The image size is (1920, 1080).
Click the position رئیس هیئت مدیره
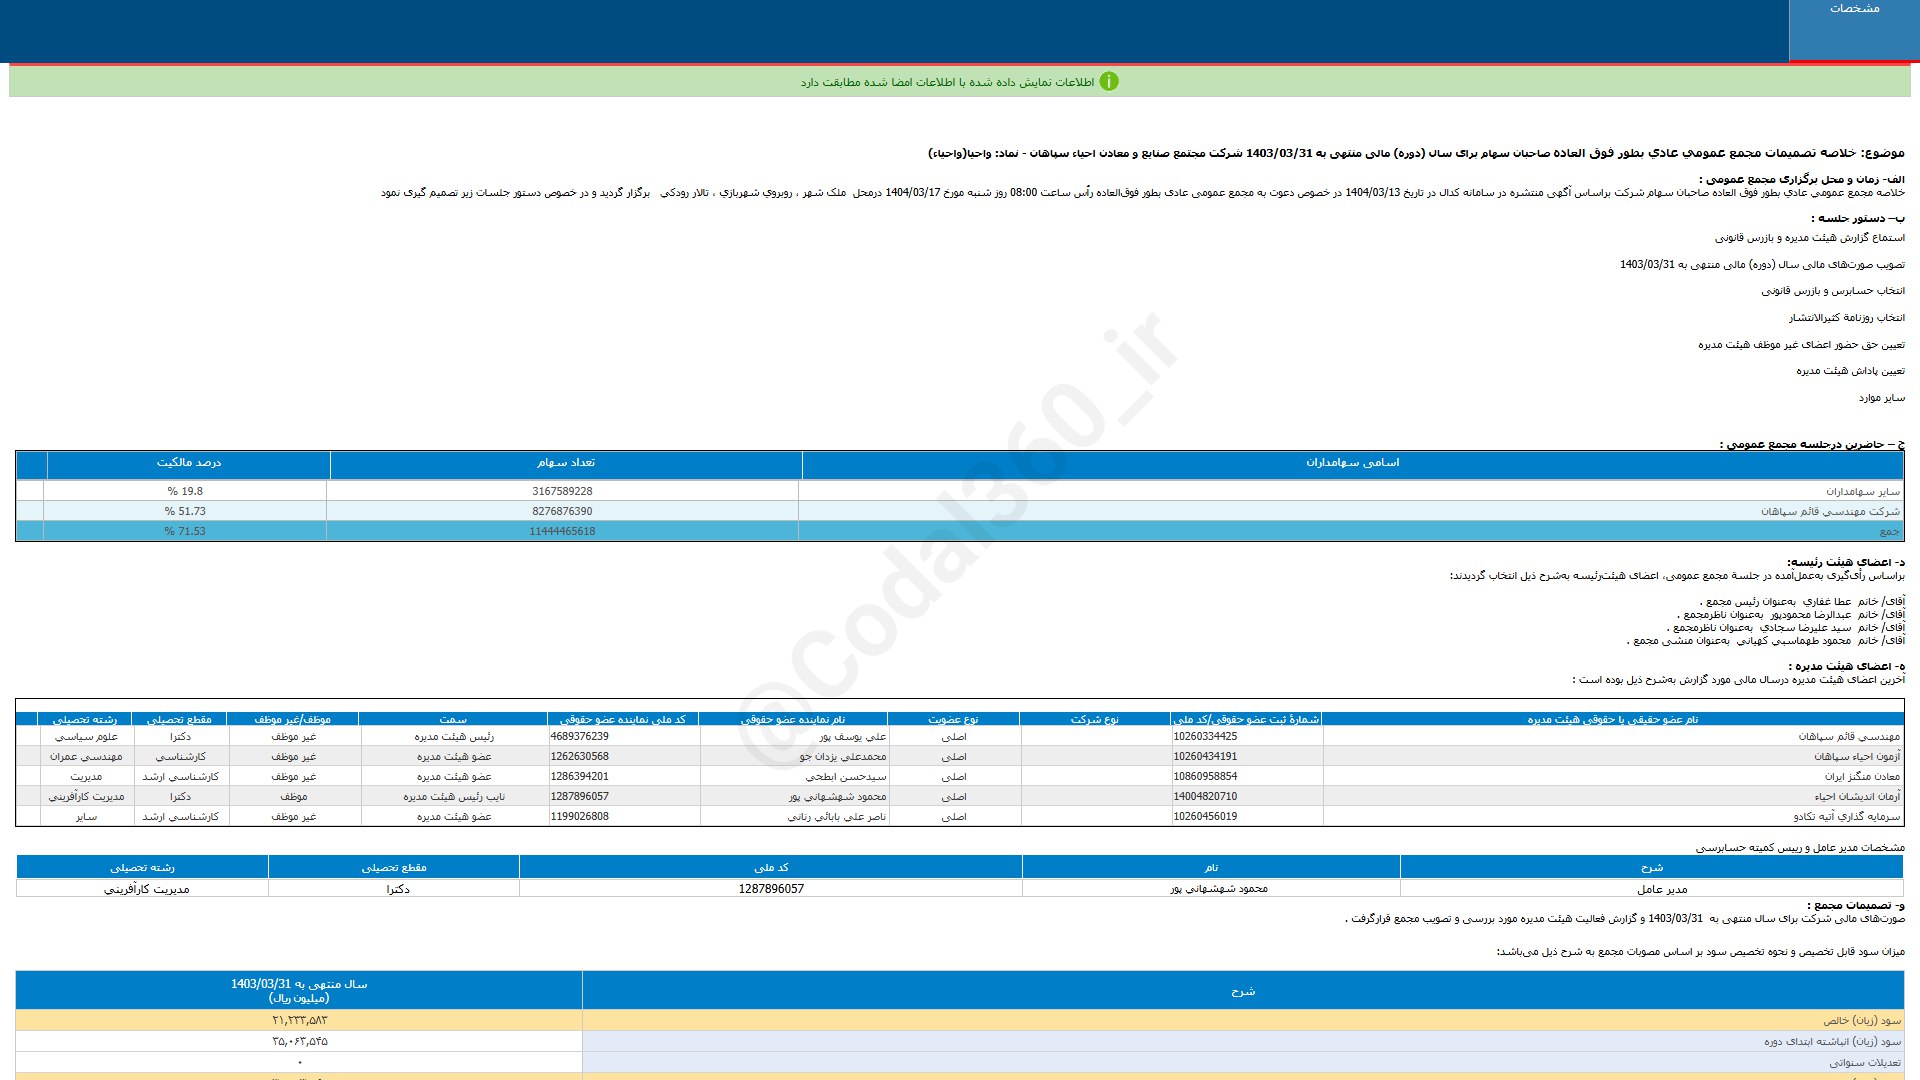(x=454, y=737)
